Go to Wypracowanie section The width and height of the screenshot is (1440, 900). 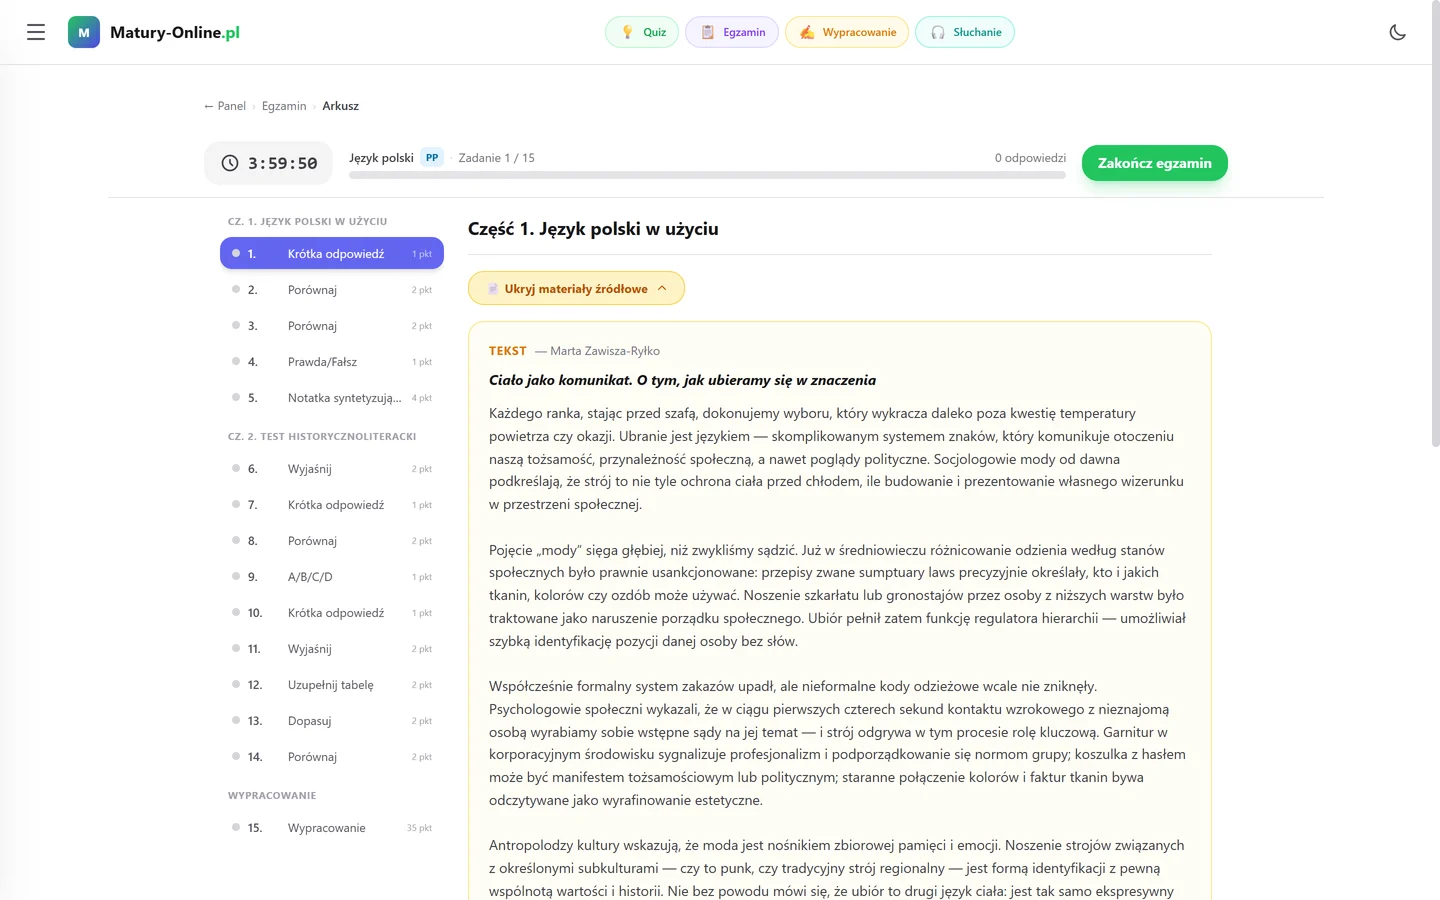[x=847, y=32]
